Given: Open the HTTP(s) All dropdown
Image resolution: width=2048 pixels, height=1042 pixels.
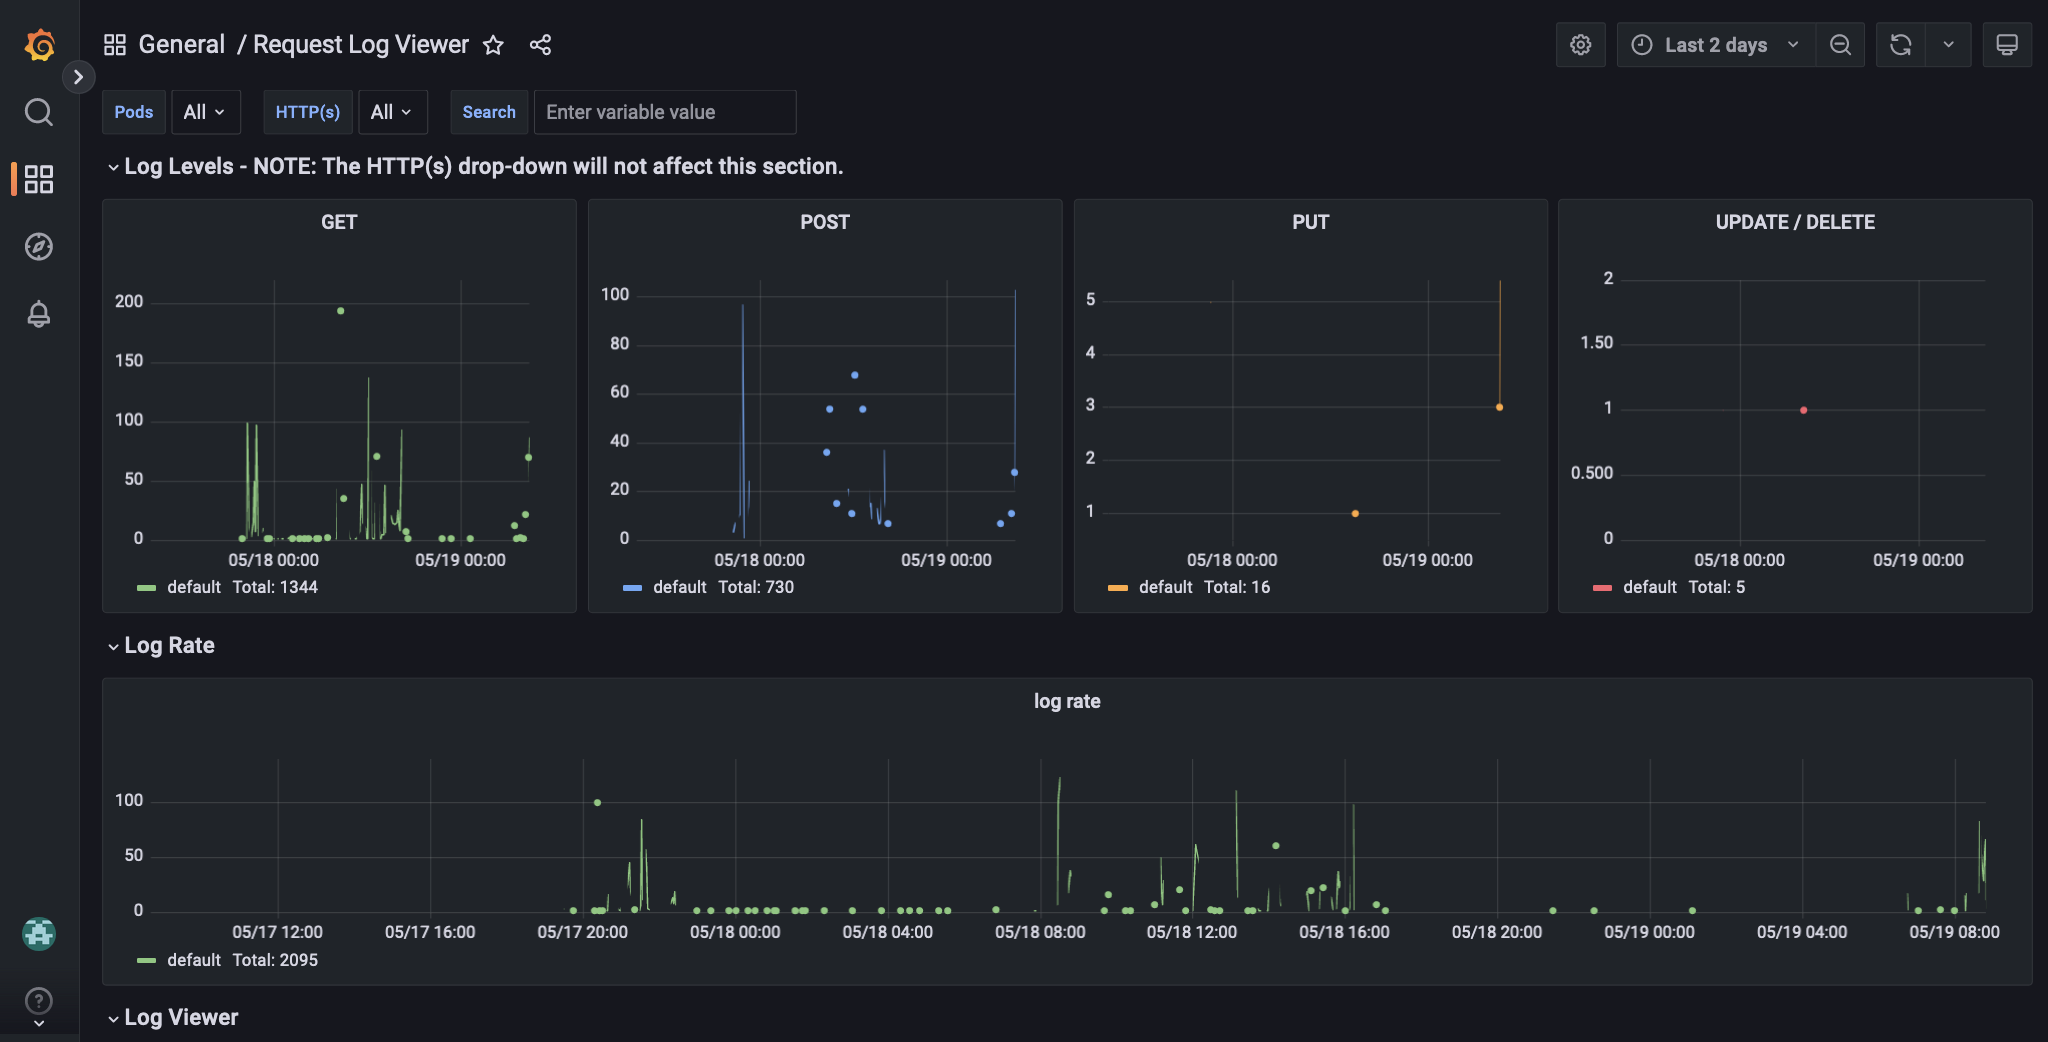Looking at the screenshot, I should pos(391,112).
